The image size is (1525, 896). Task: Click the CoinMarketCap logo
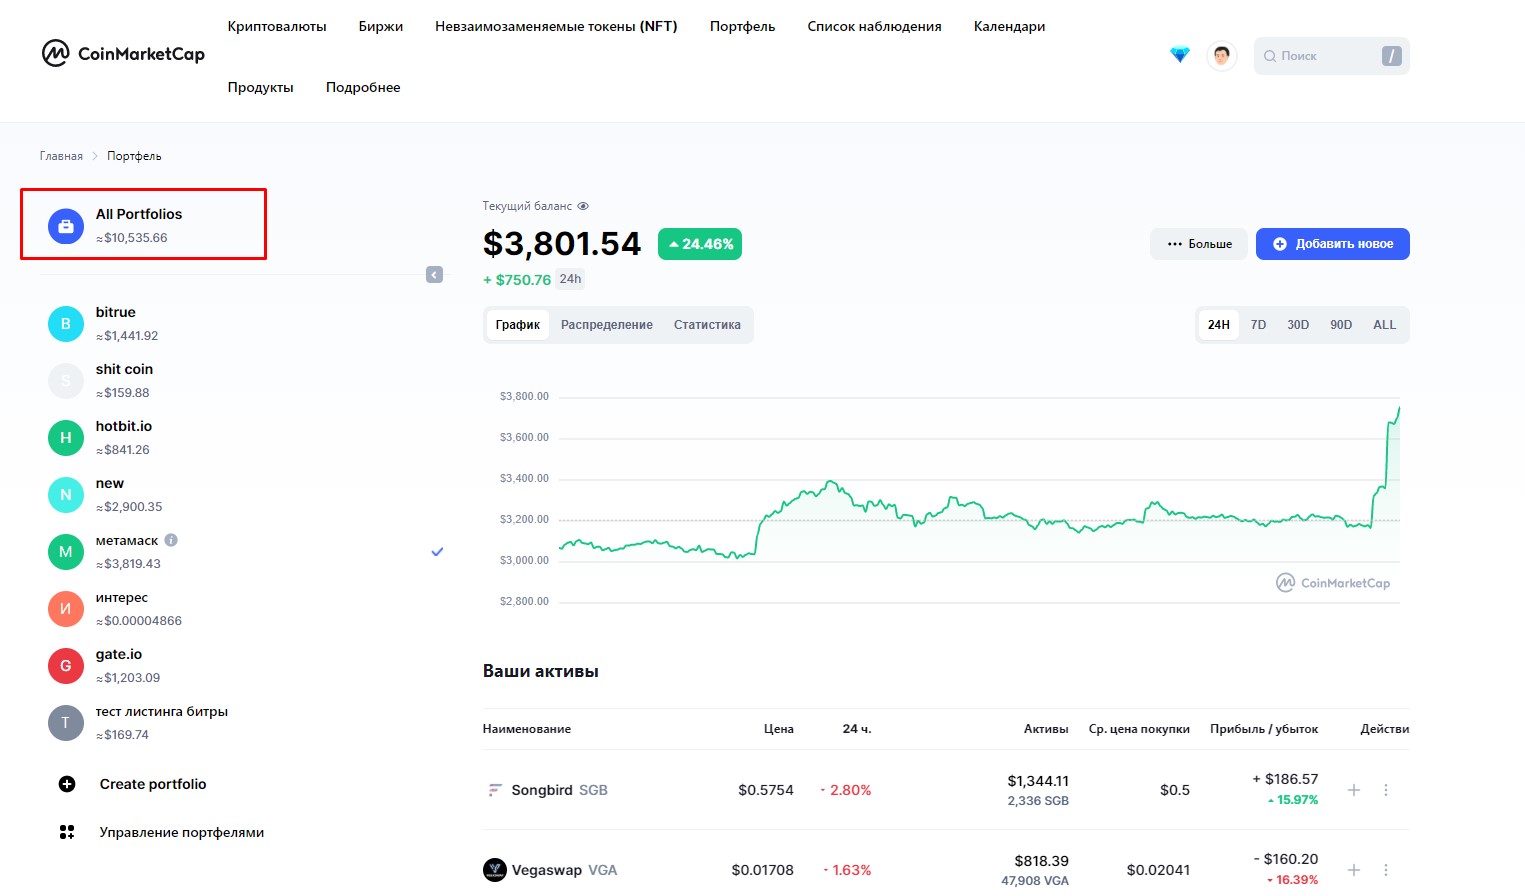(x=123, y=54)
